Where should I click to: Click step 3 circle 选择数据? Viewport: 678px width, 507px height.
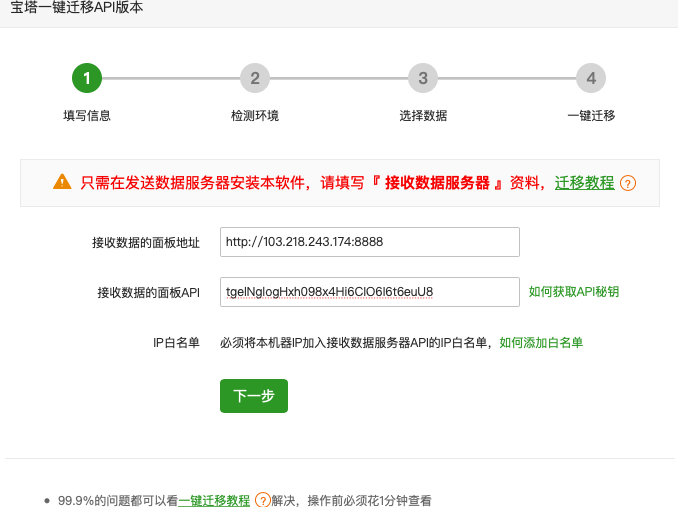coord(423,78)
